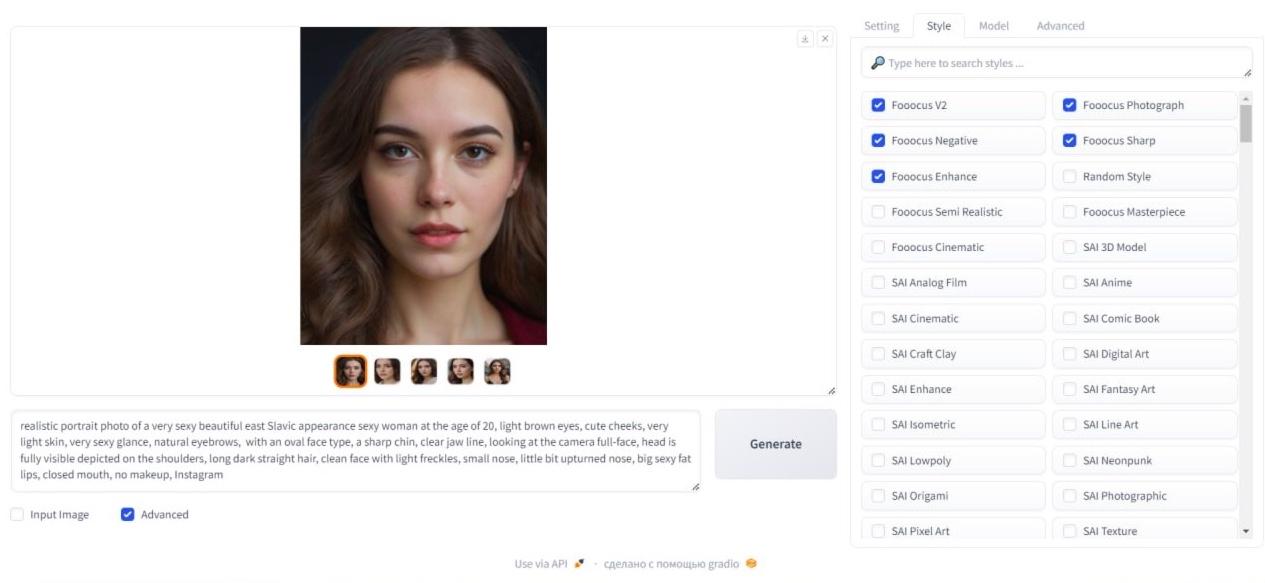Uncheck the Fooocus Sharp style
Image resolution: width=1265 pixels, height=583 pixels.
[1069, 141]
